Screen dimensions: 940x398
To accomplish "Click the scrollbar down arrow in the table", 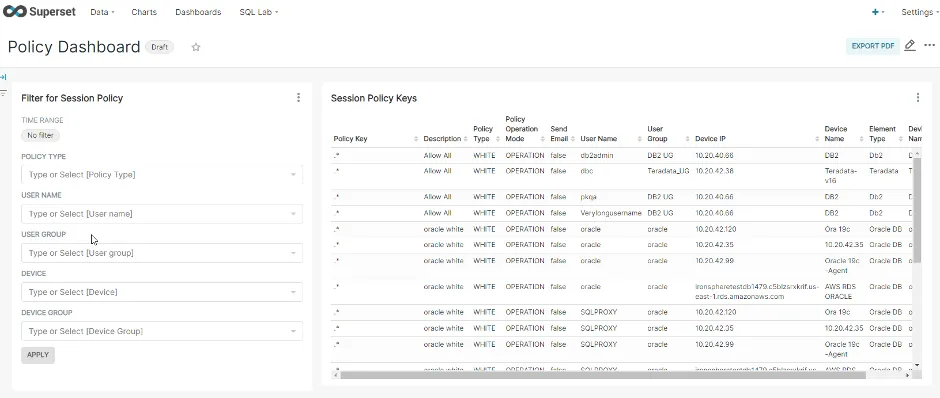I will [917, 364].
